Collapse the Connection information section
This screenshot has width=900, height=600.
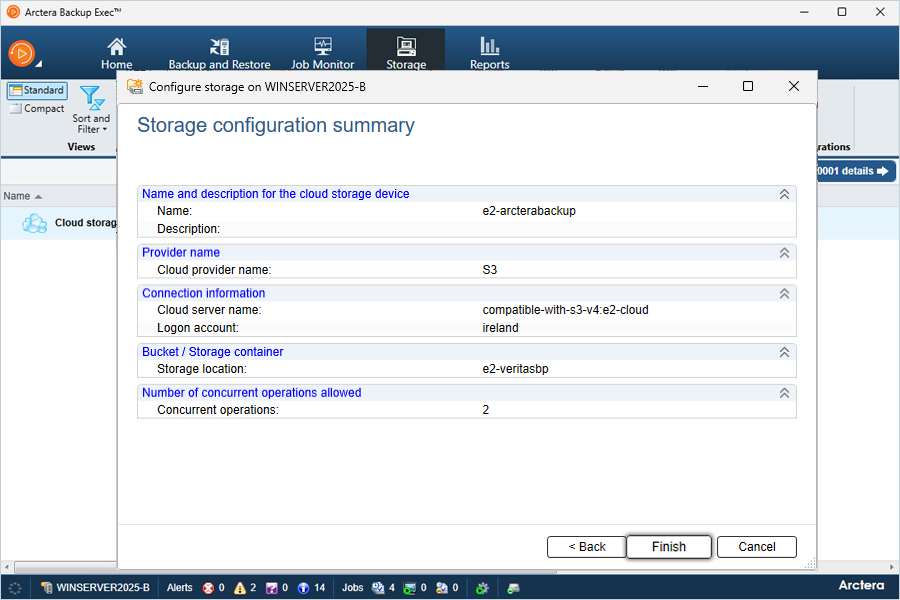pyautogui.click(x=784, y=294)
